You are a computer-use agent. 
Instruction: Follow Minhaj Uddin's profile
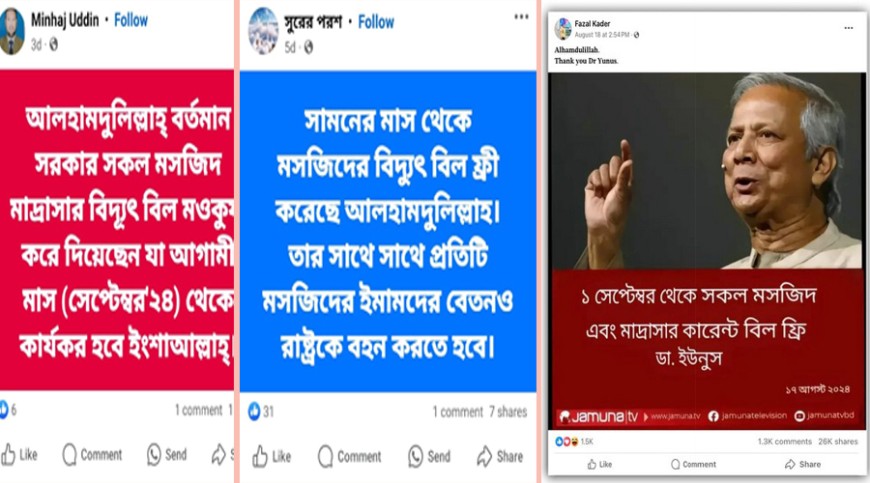[x=131, y=21]
